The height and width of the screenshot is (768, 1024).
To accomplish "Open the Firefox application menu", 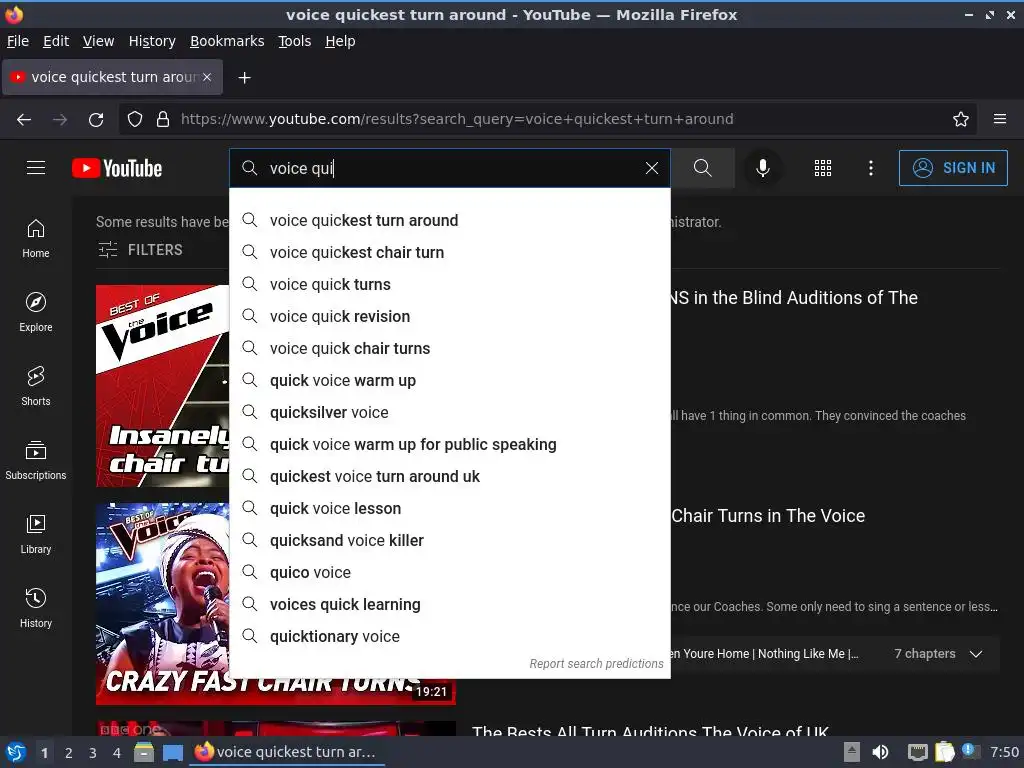I will click(1000, 119).
